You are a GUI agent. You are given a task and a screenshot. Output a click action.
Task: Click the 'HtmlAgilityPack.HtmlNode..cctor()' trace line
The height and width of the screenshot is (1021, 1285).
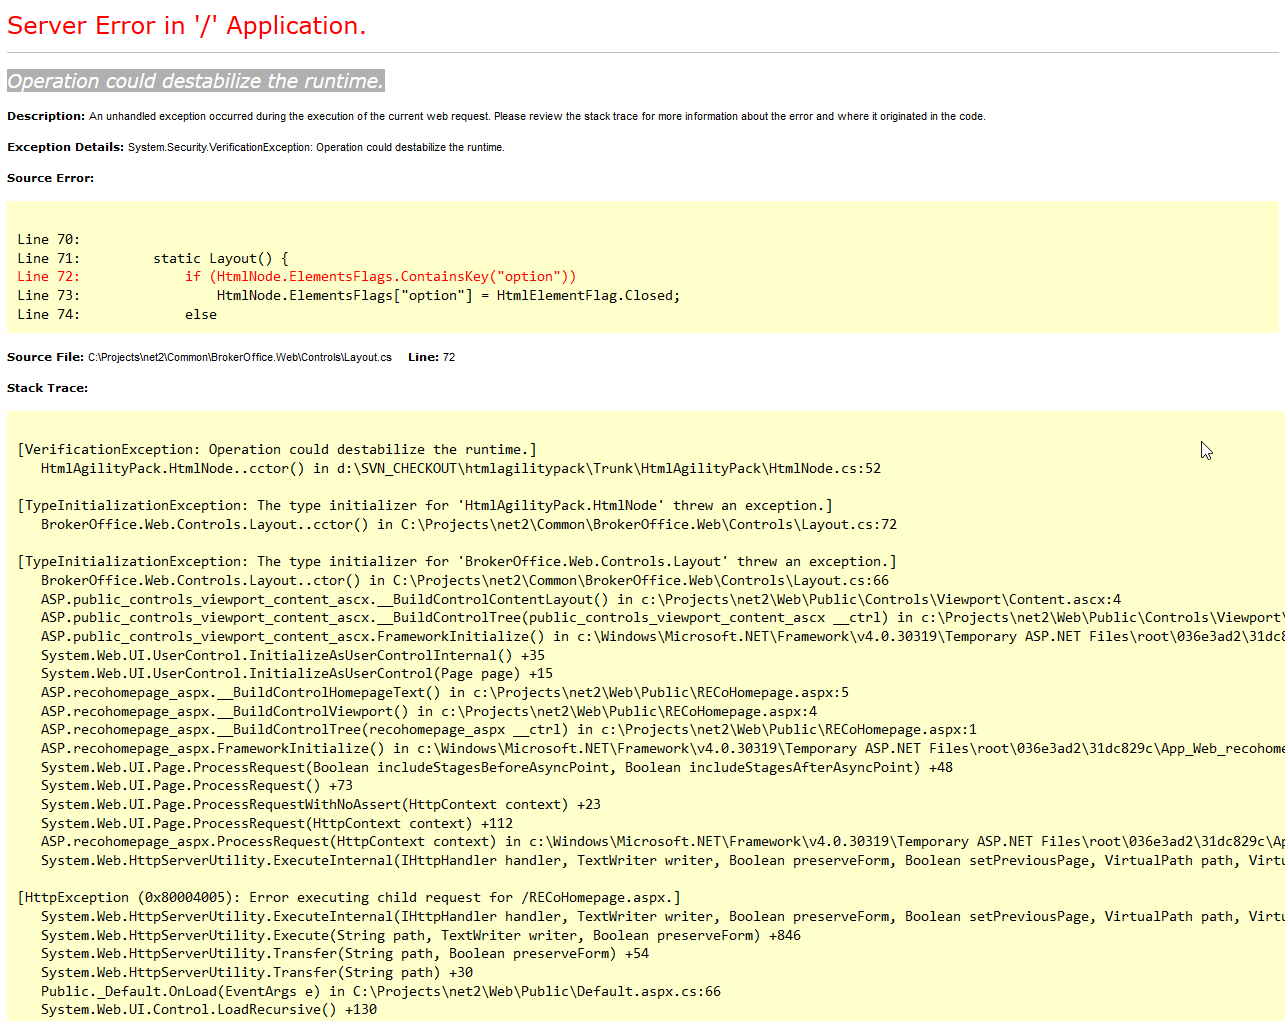point(461,468)
